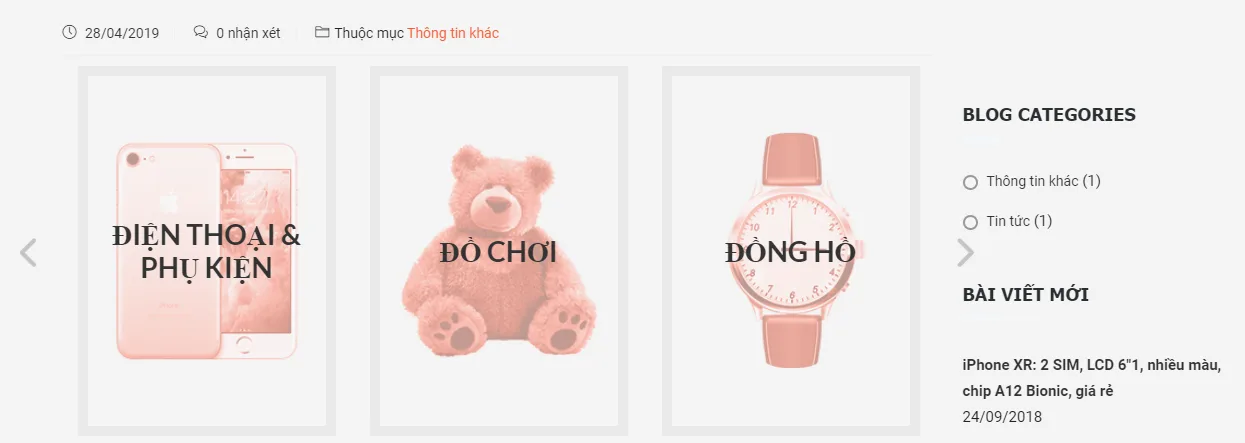This screenshot has height=443, width=1245.
Task: Click the Bài viết mới heading
Action: [x=1026, y=294]
